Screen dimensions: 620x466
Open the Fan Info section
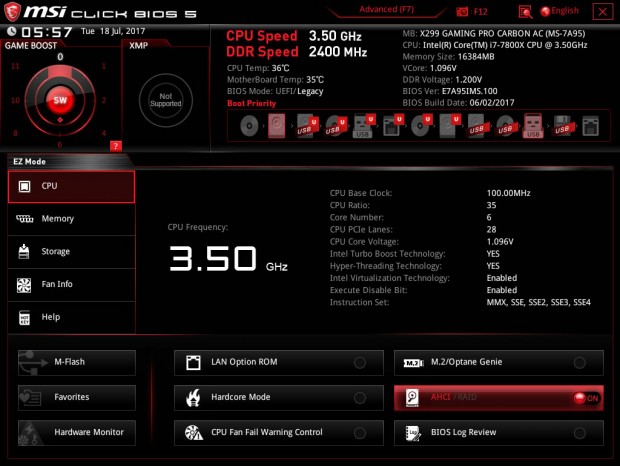point(71,285)
